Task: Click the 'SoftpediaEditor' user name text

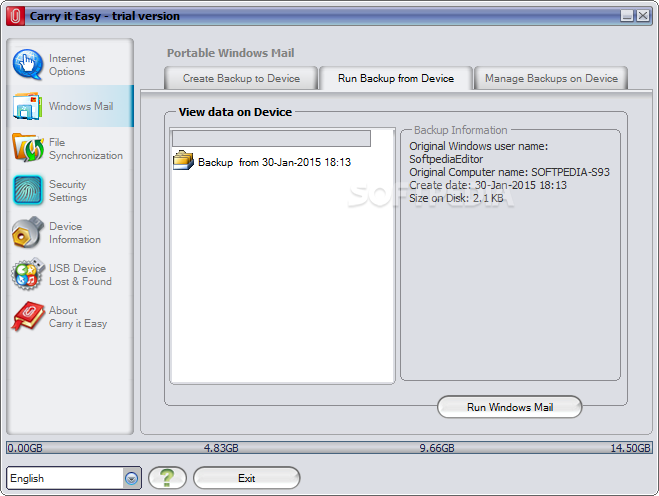Action: pos(446,159)
